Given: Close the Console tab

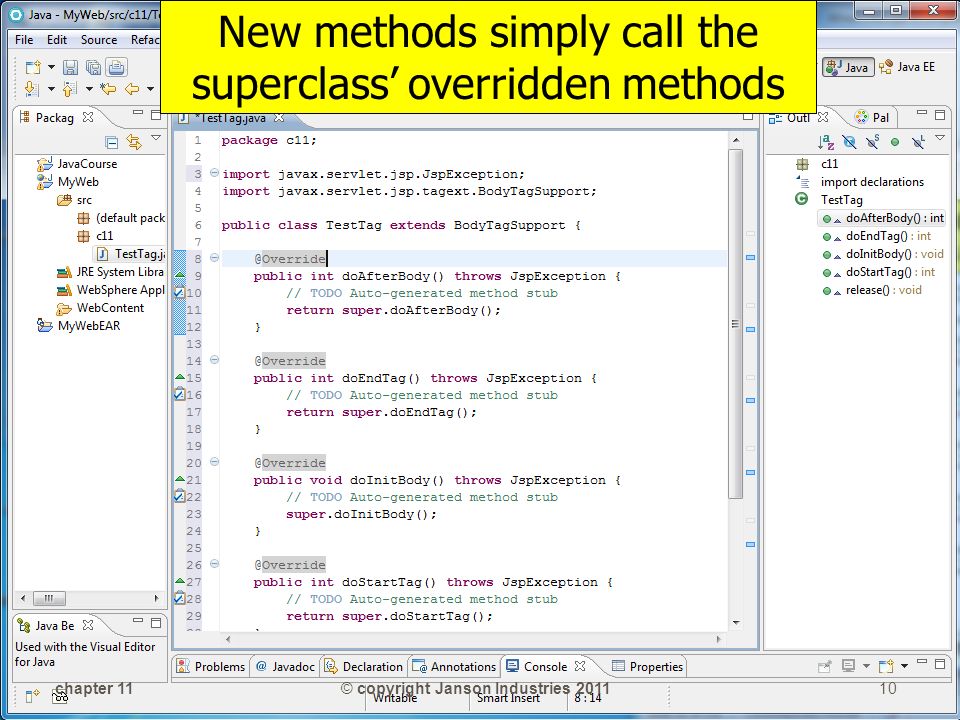Looking at the screenshot, I should coord(580,666).
